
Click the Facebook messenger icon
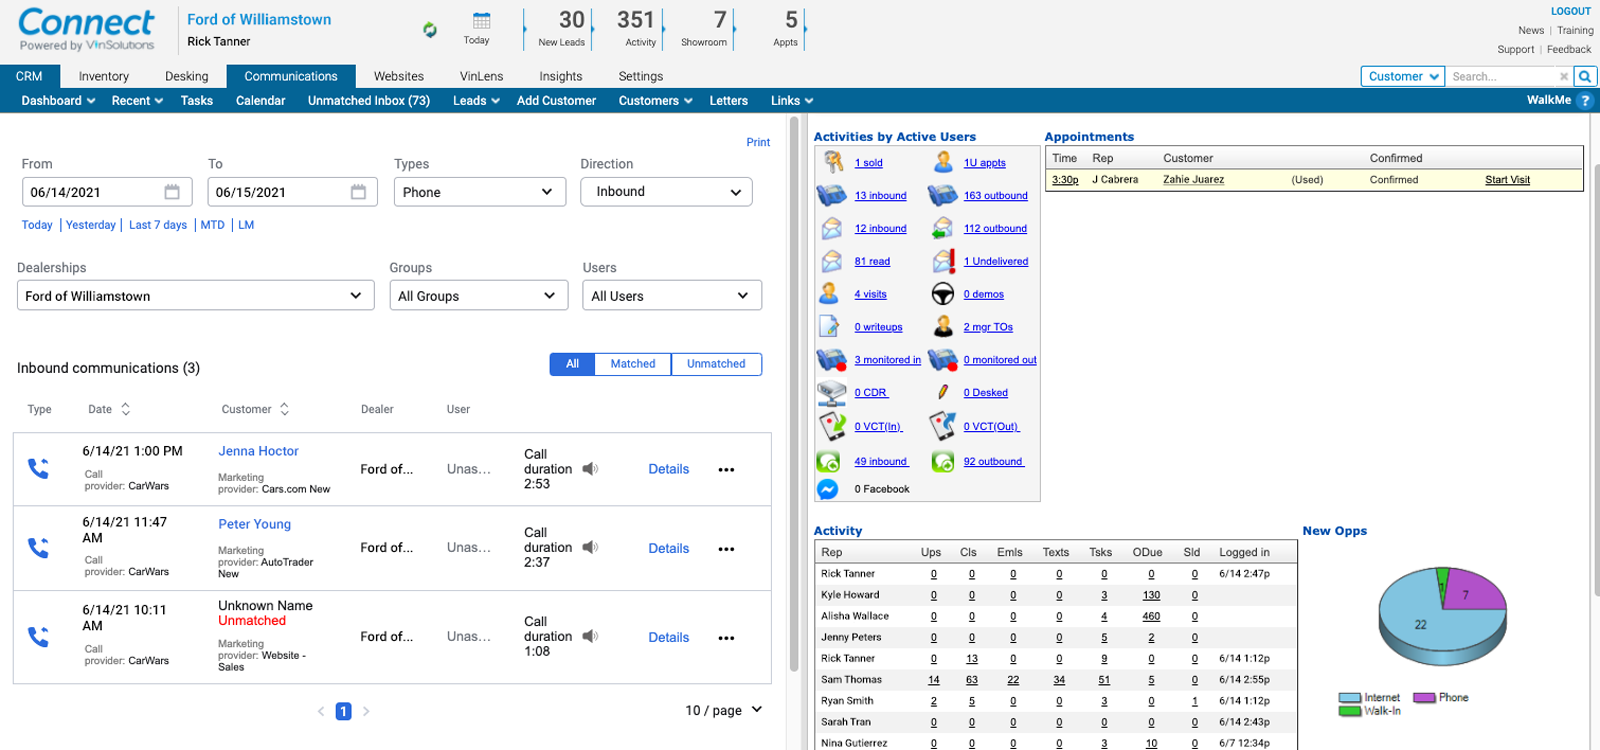(x=828, y=489)
